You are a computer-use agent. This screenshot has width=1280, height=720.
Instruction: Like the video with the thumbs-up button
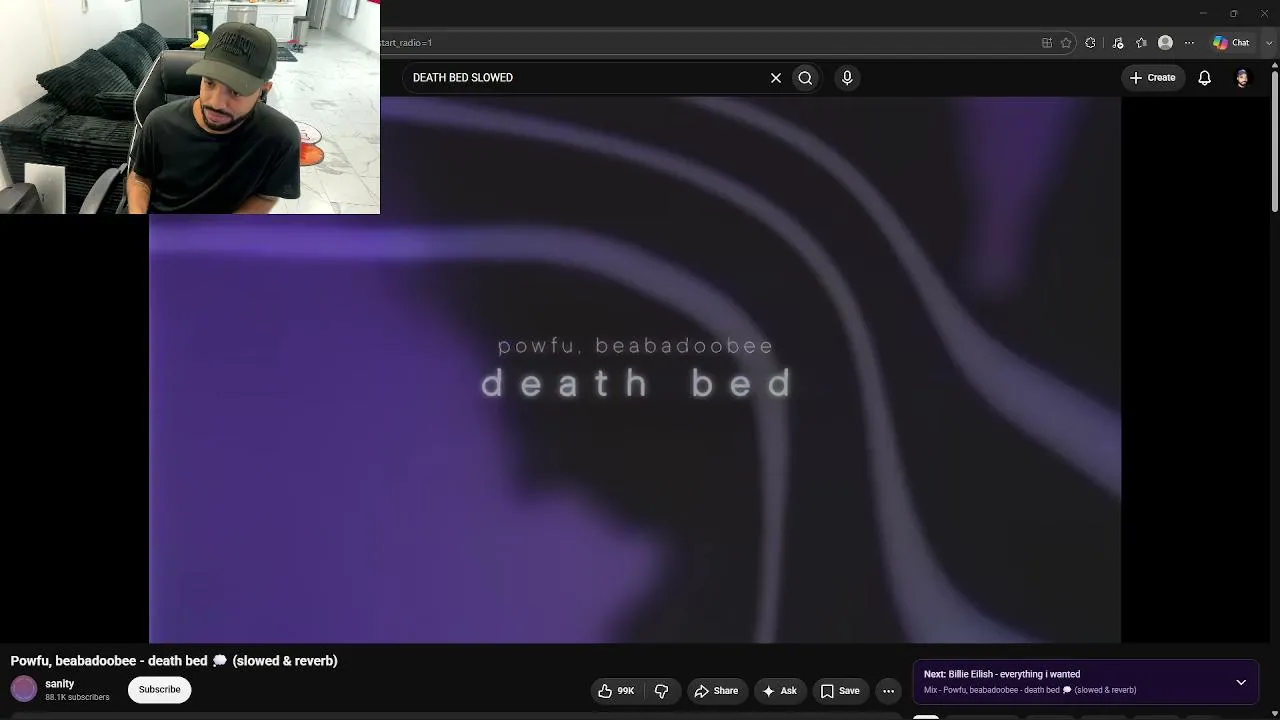(x=616, y=691)
